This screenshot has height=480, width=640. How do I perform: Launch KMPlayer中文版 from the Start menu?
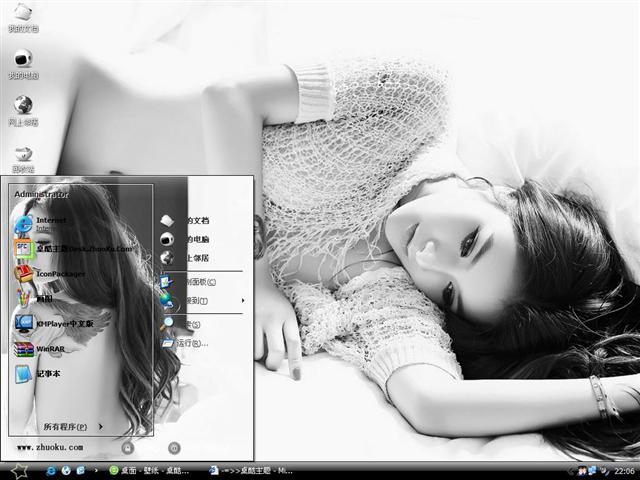click(54, 324)
